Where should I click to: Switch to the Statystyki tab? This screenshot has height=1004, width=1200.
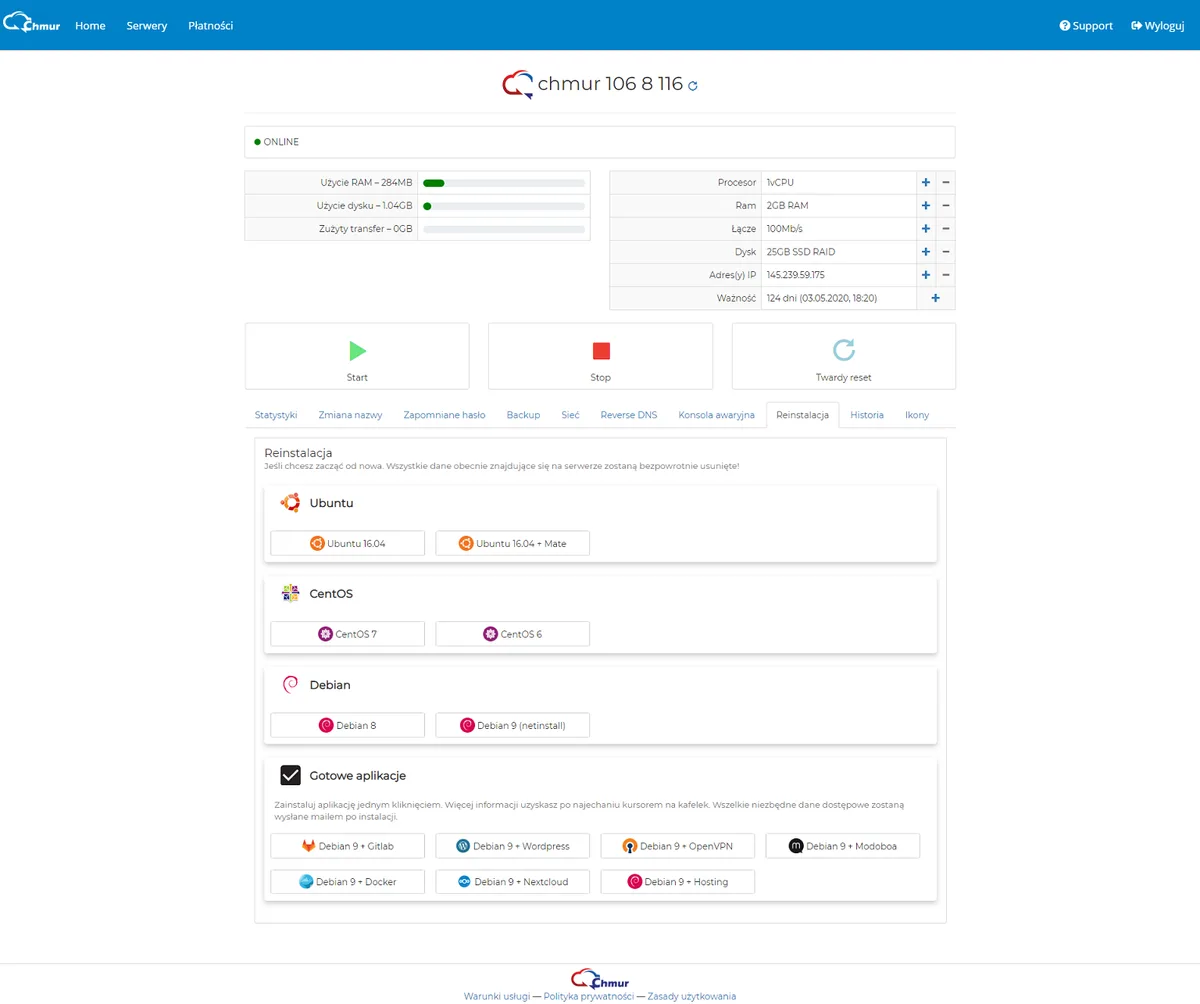tap(276, 415)
